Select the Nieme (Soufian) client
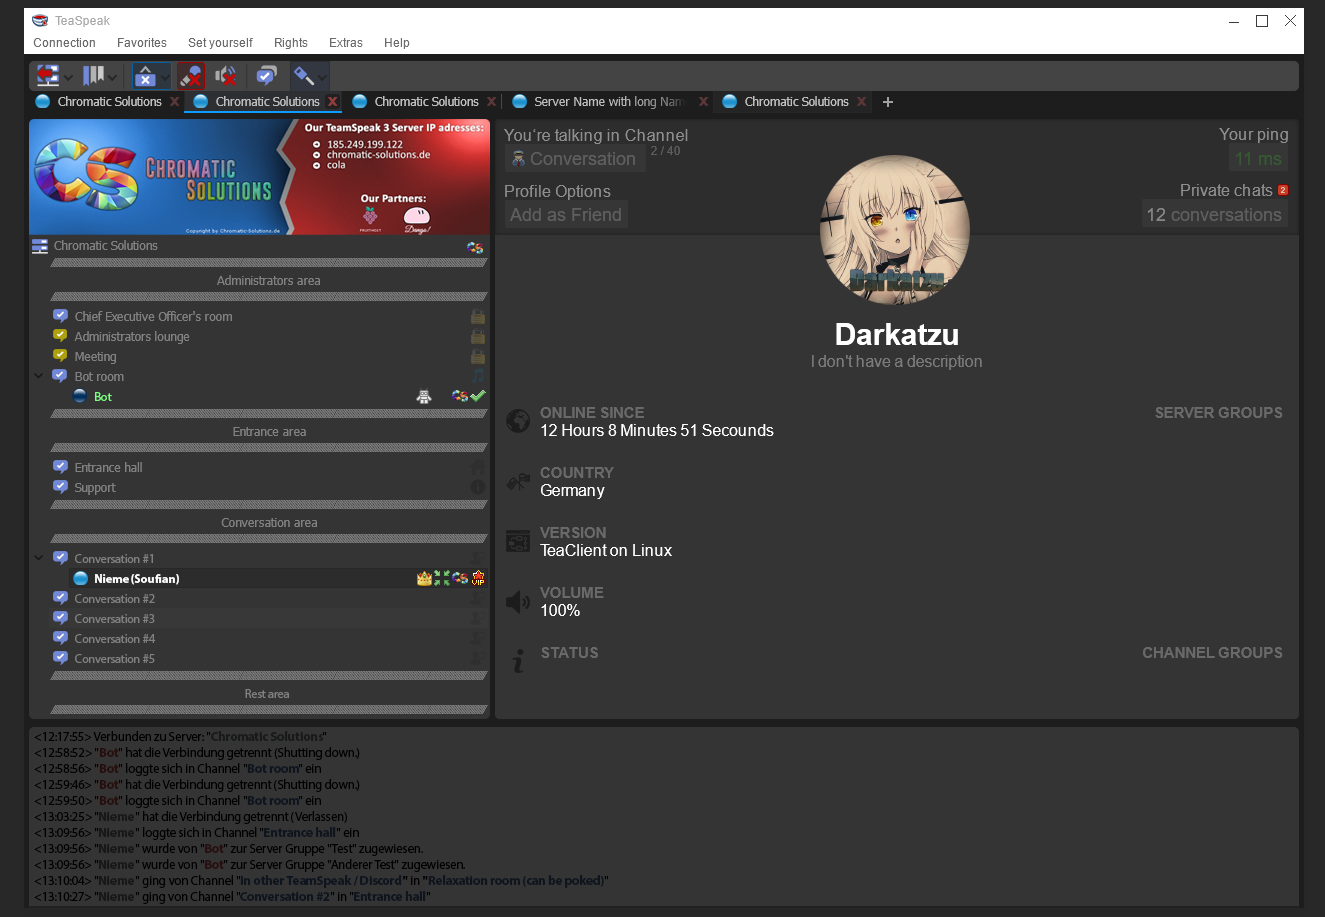This screenshot has width=1325, height=917. pyautogui.click(x=259, y=579)
